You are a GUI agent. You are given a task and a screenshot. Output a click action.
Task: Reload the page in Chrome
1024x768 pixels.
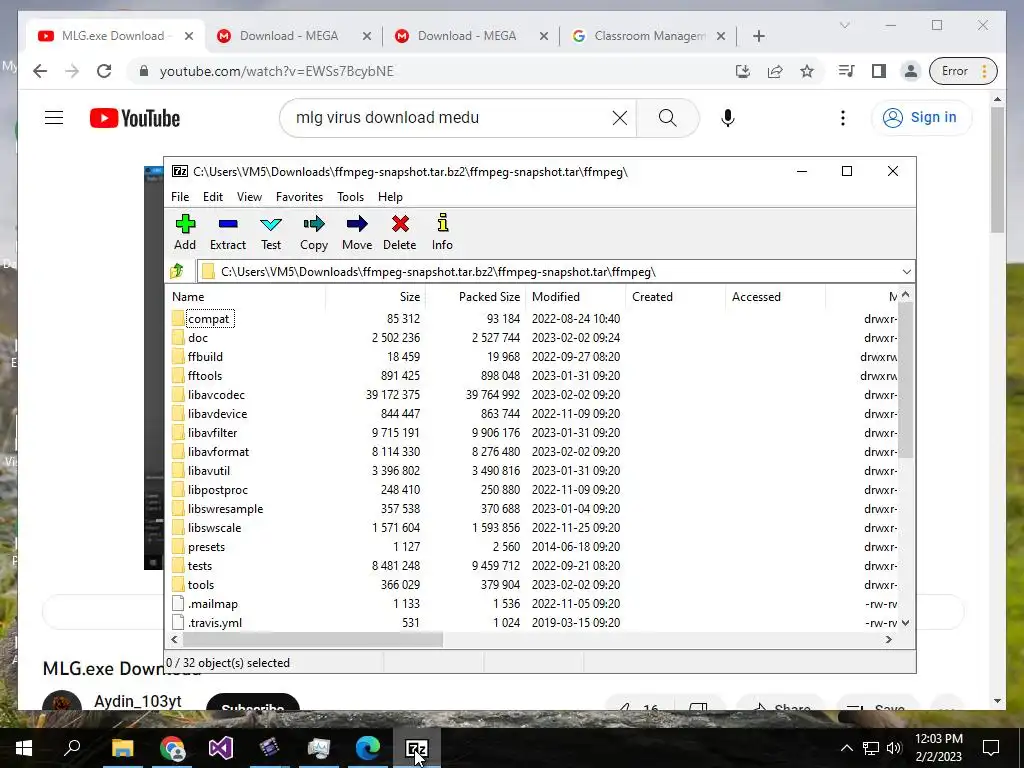pos(104,71)
